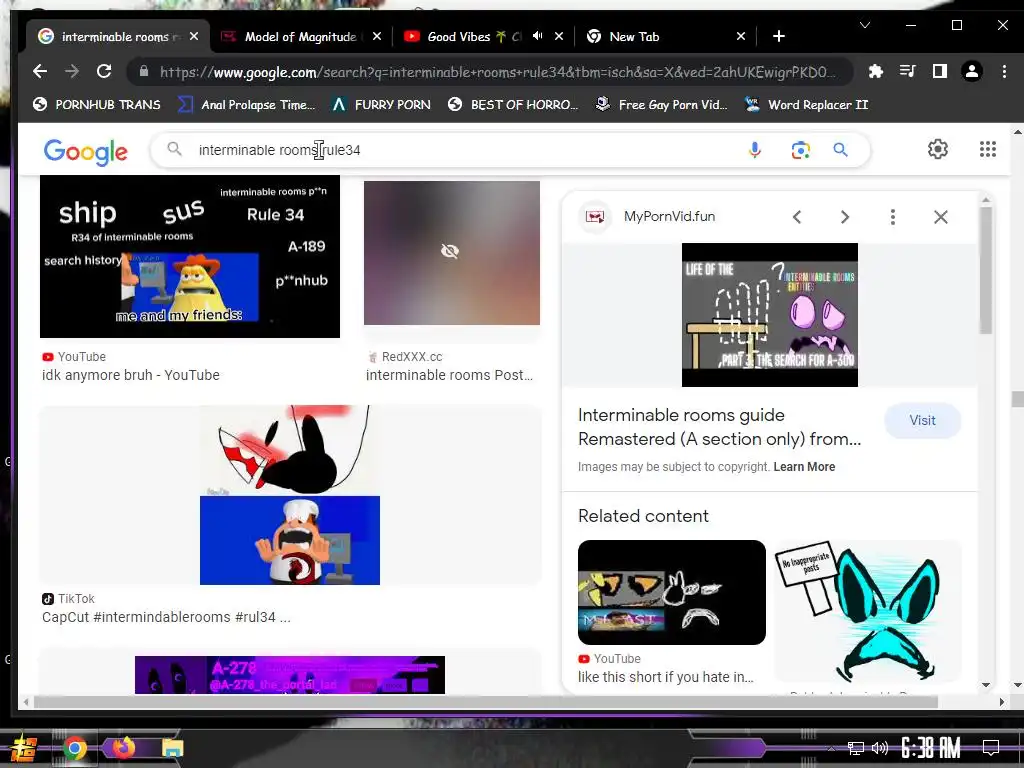This screenshot has height=768, width=1024.
Task: Click the page horizontal scrollbar
Action: coord(486,702)
